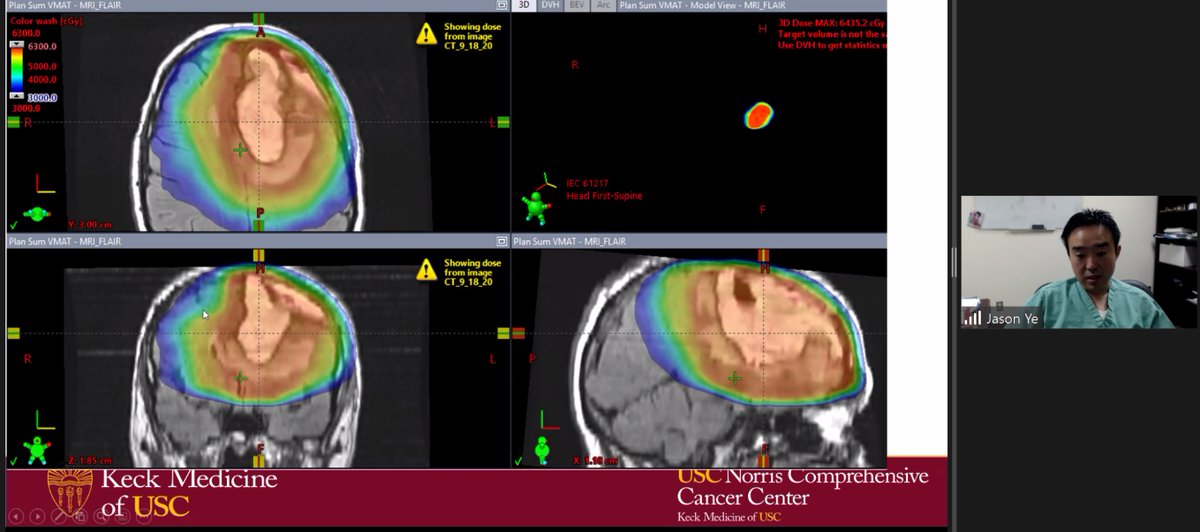
Task: Click warning icon in coronal view
Action: 427,268
